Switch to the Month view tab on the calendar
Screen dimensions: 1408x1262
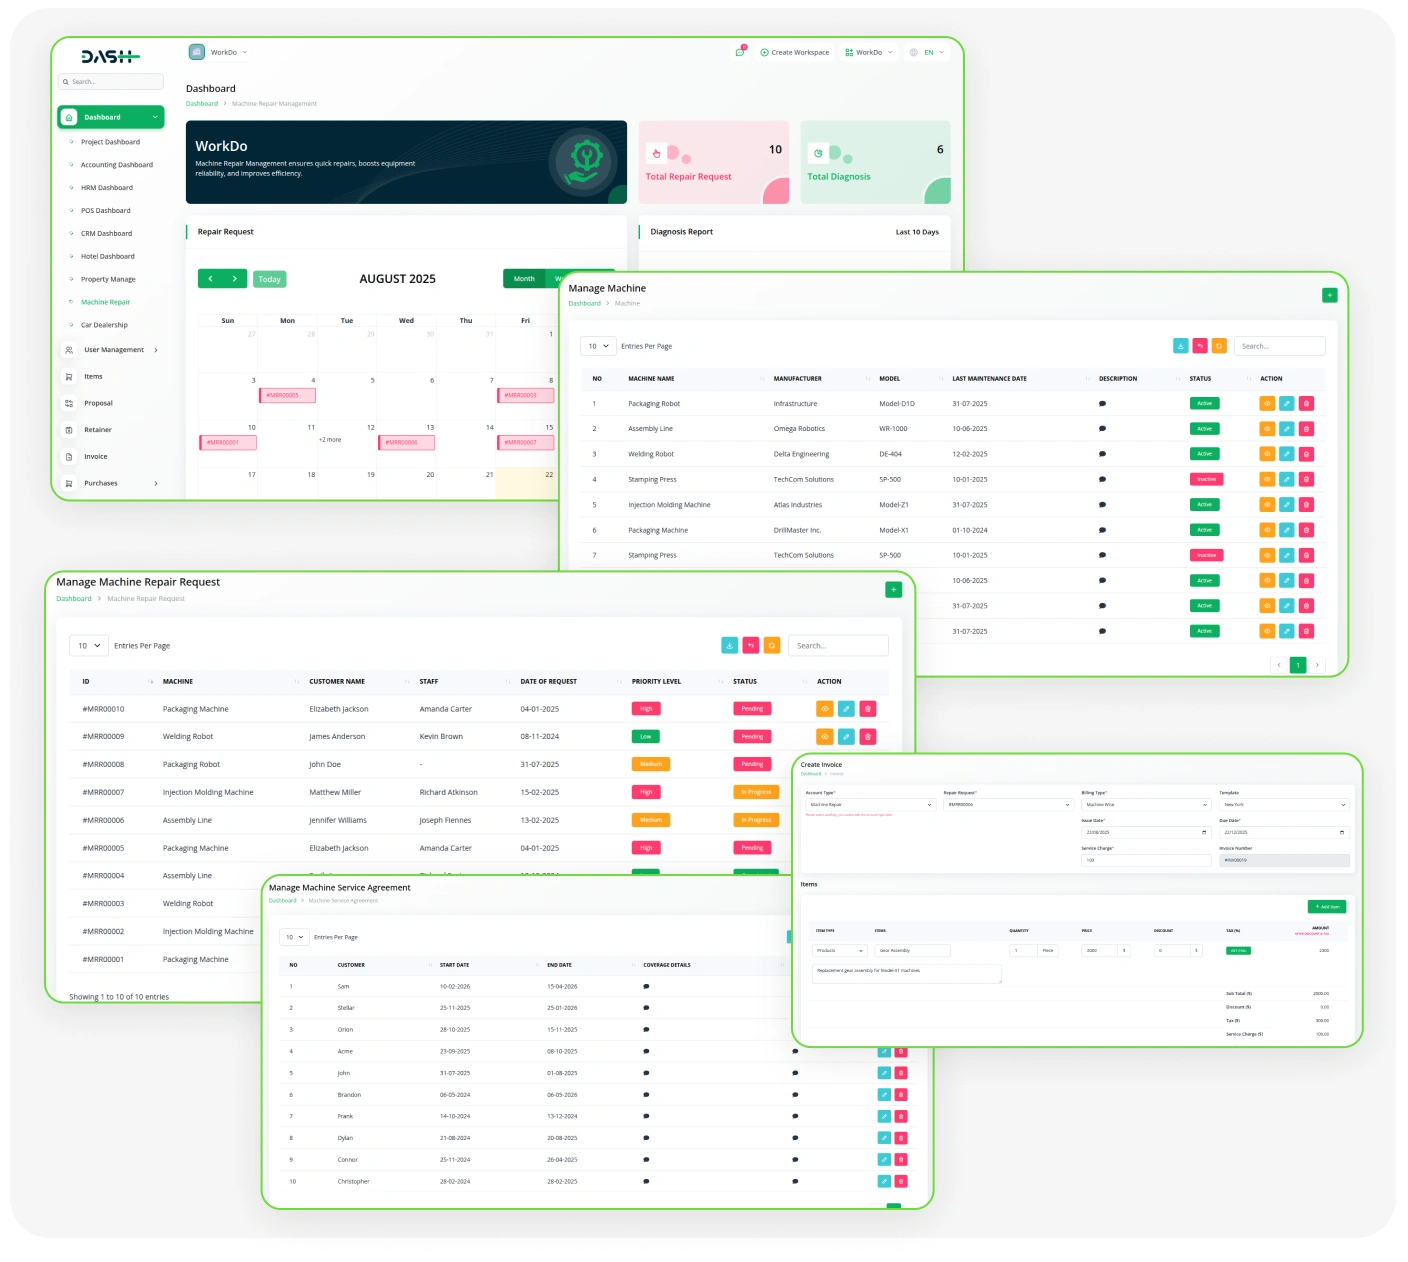coord(523,279)
